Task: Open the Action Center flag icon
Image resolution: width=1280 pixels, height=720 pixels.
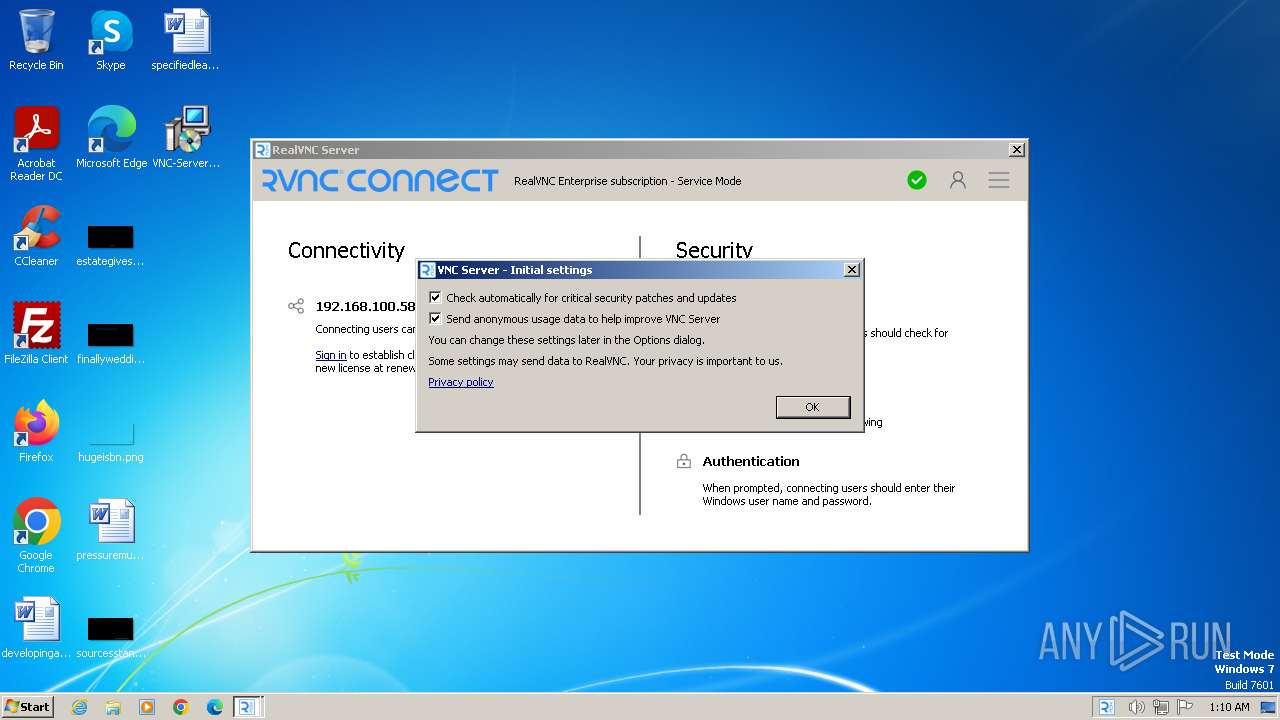Action: [x=1185, y=707]
